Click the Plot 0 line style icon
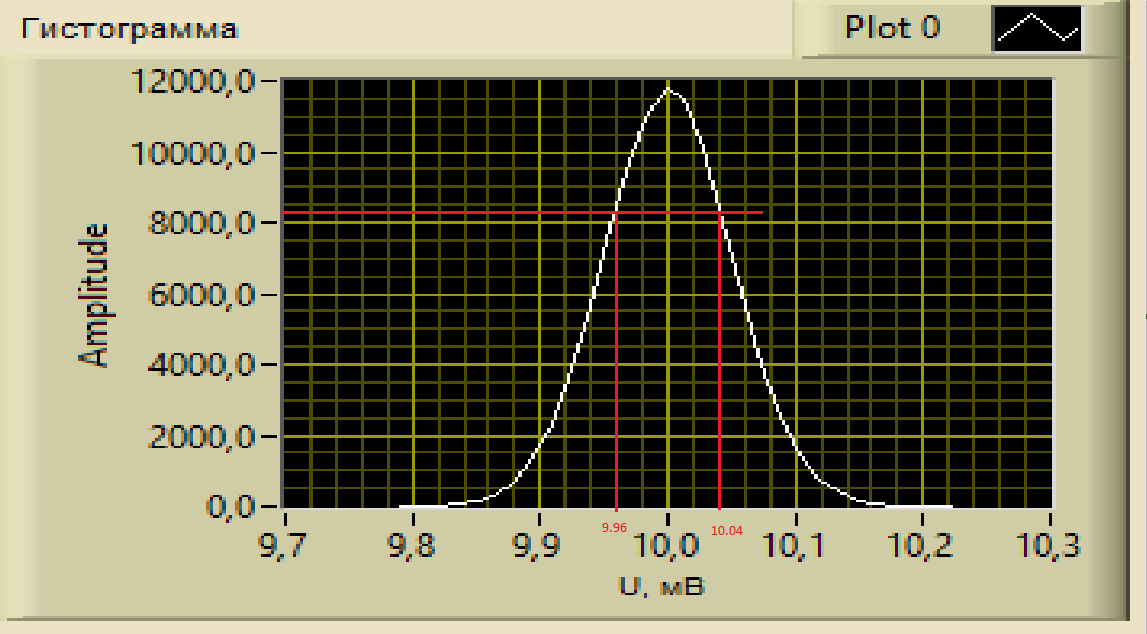The image size is (1147, 634). [1037, 29]
